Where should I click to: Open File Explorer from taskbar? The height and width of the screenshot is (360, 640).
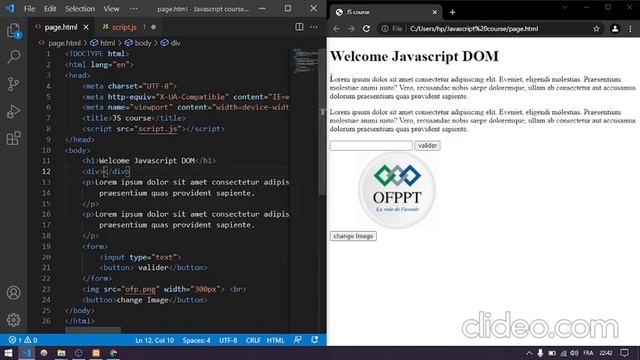61,353
